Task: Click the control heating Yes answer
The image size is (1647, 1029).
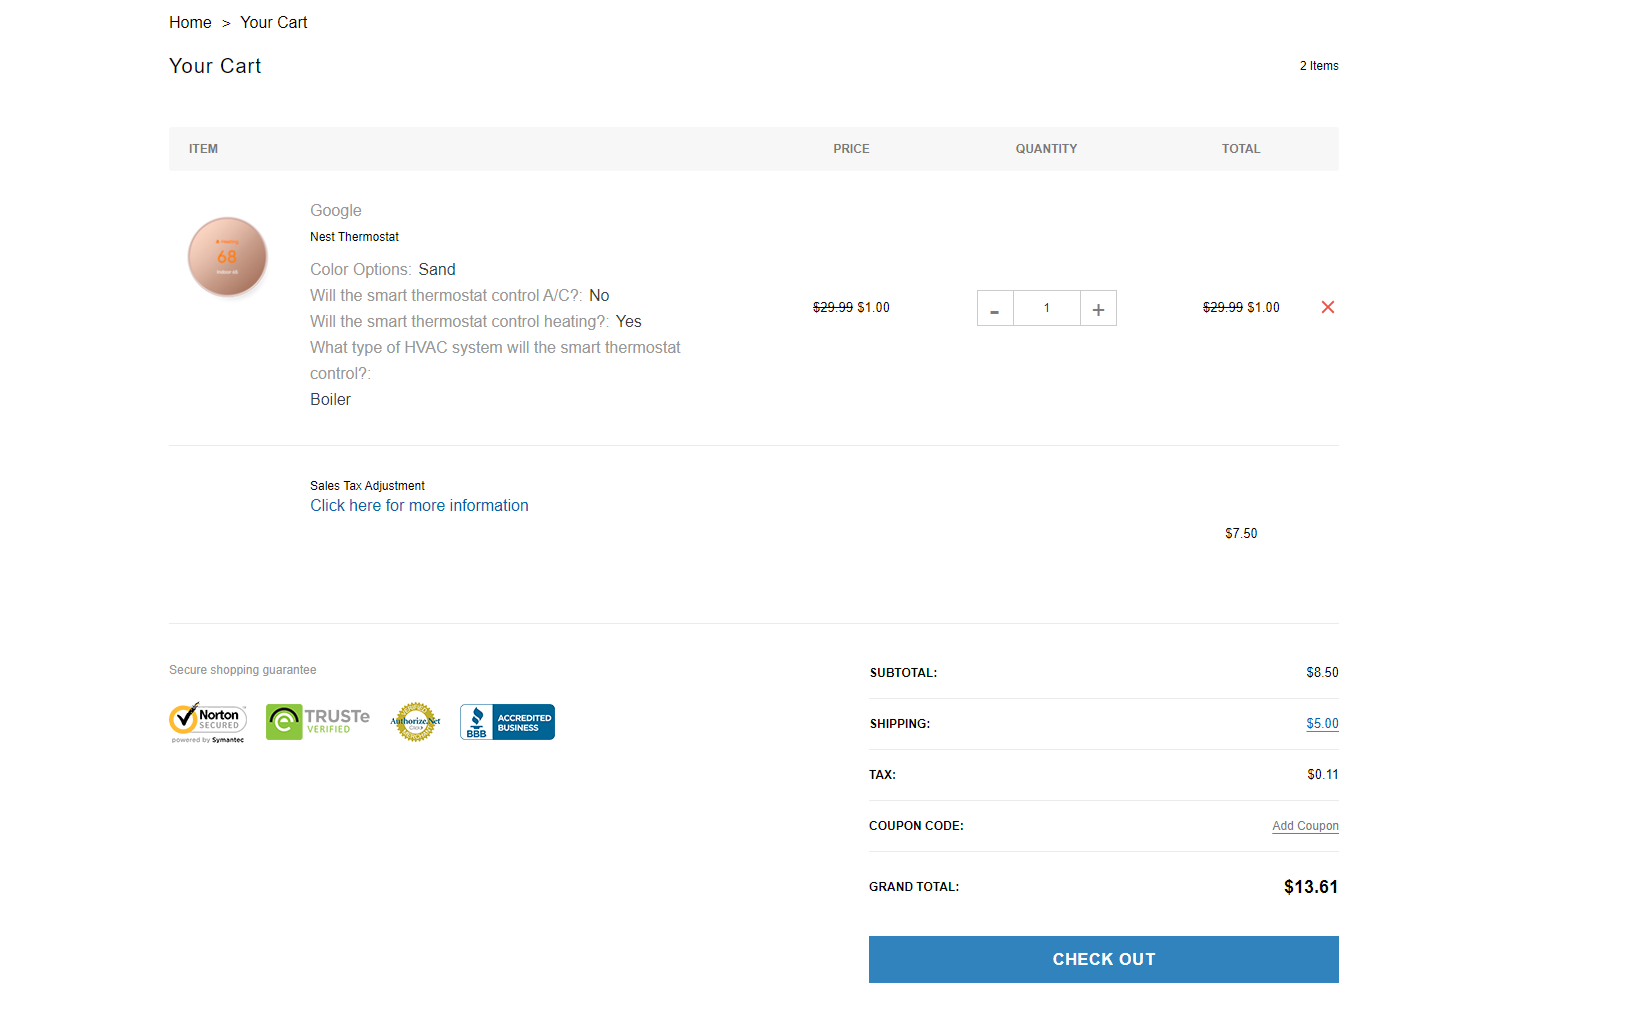Action: click(x=629, y=322)
